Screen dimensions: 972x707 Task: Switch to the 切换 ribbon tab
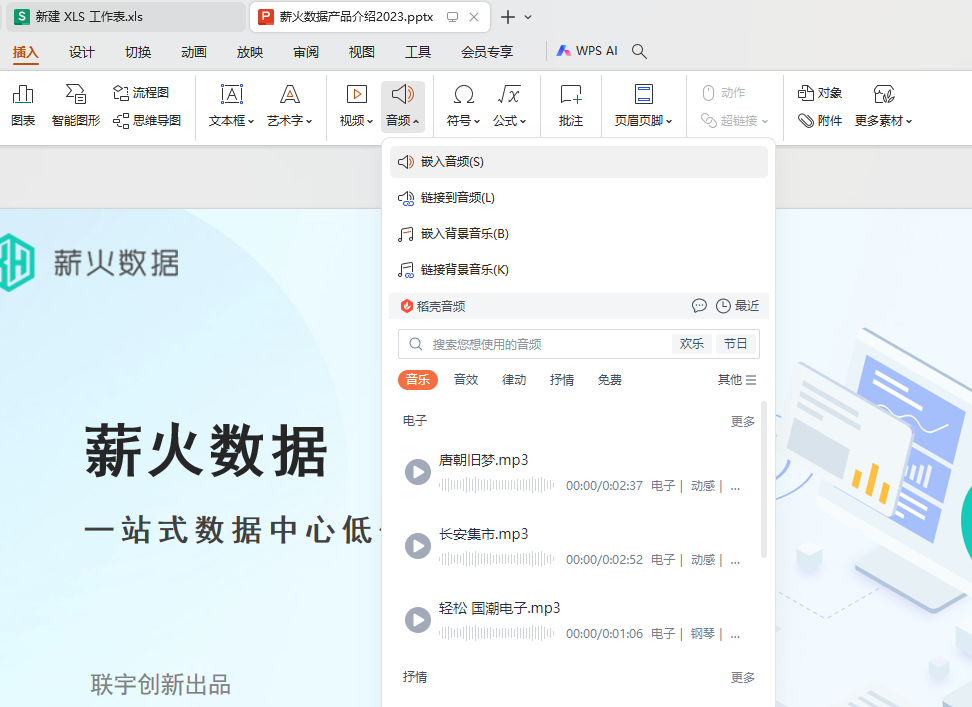coord(138,52)
